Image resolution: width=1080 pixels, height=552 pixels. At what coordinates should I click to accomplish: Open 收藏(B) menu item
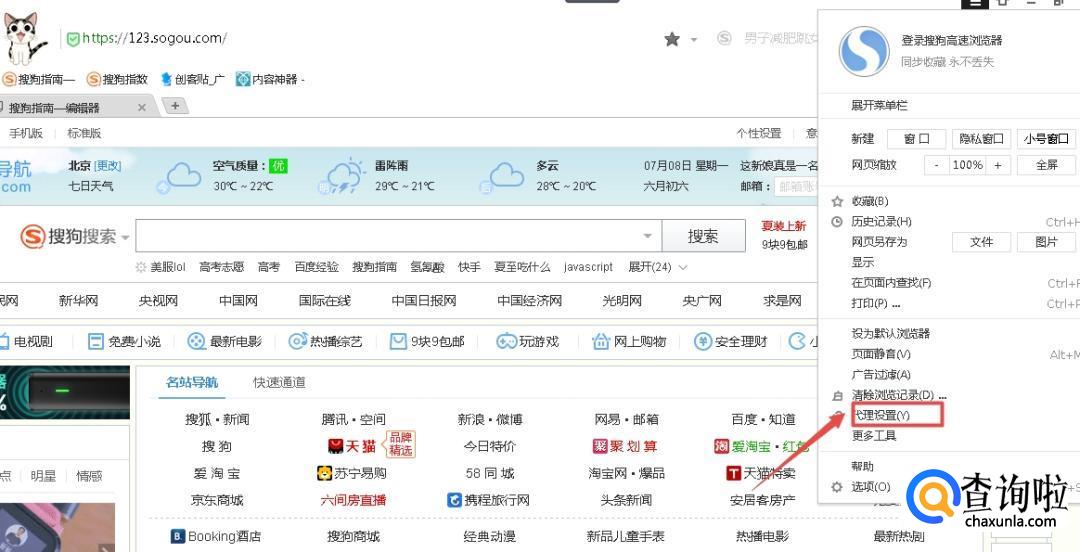pos(869,201)
